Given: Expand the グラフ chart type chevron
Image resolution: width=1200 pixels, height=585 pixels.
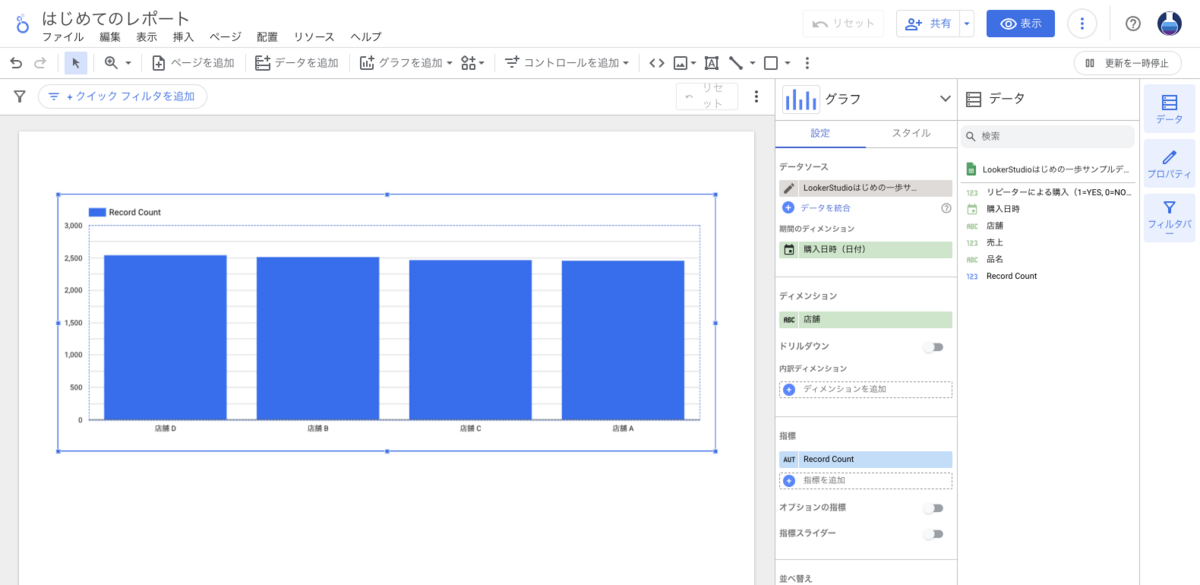Looking at the screenshot, I should pyautogui.click(x=945, y=99).
